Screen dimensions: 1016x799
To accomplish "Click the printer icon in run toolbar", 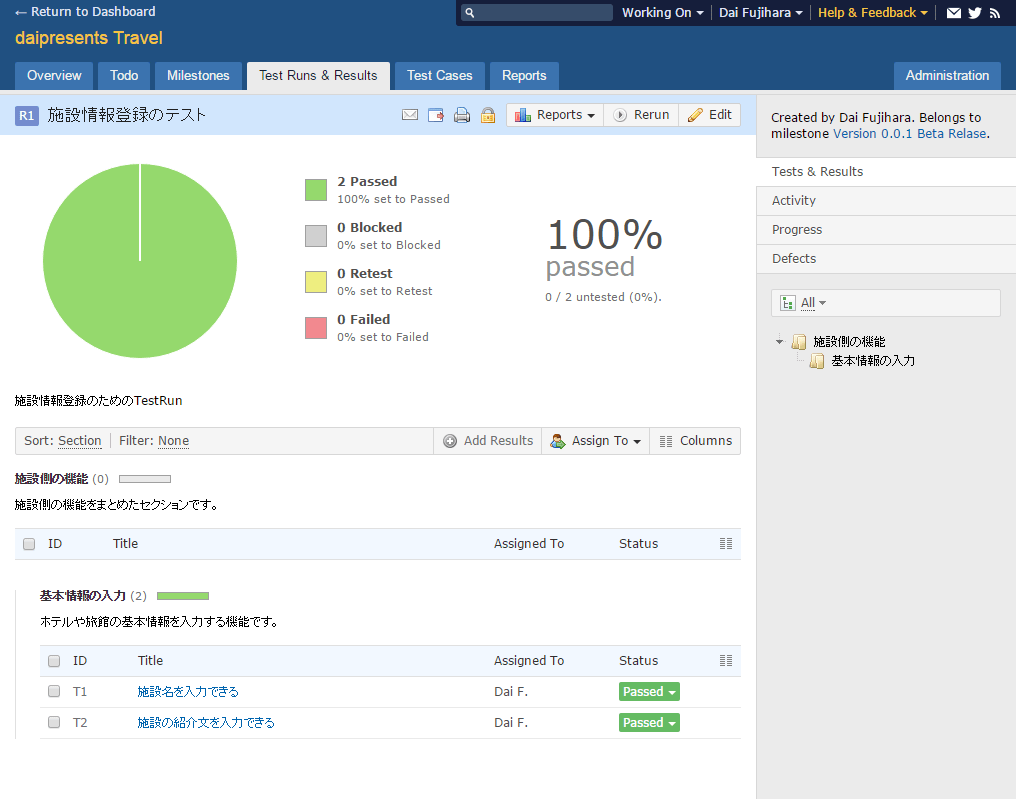I will click(x=462, y=115).
